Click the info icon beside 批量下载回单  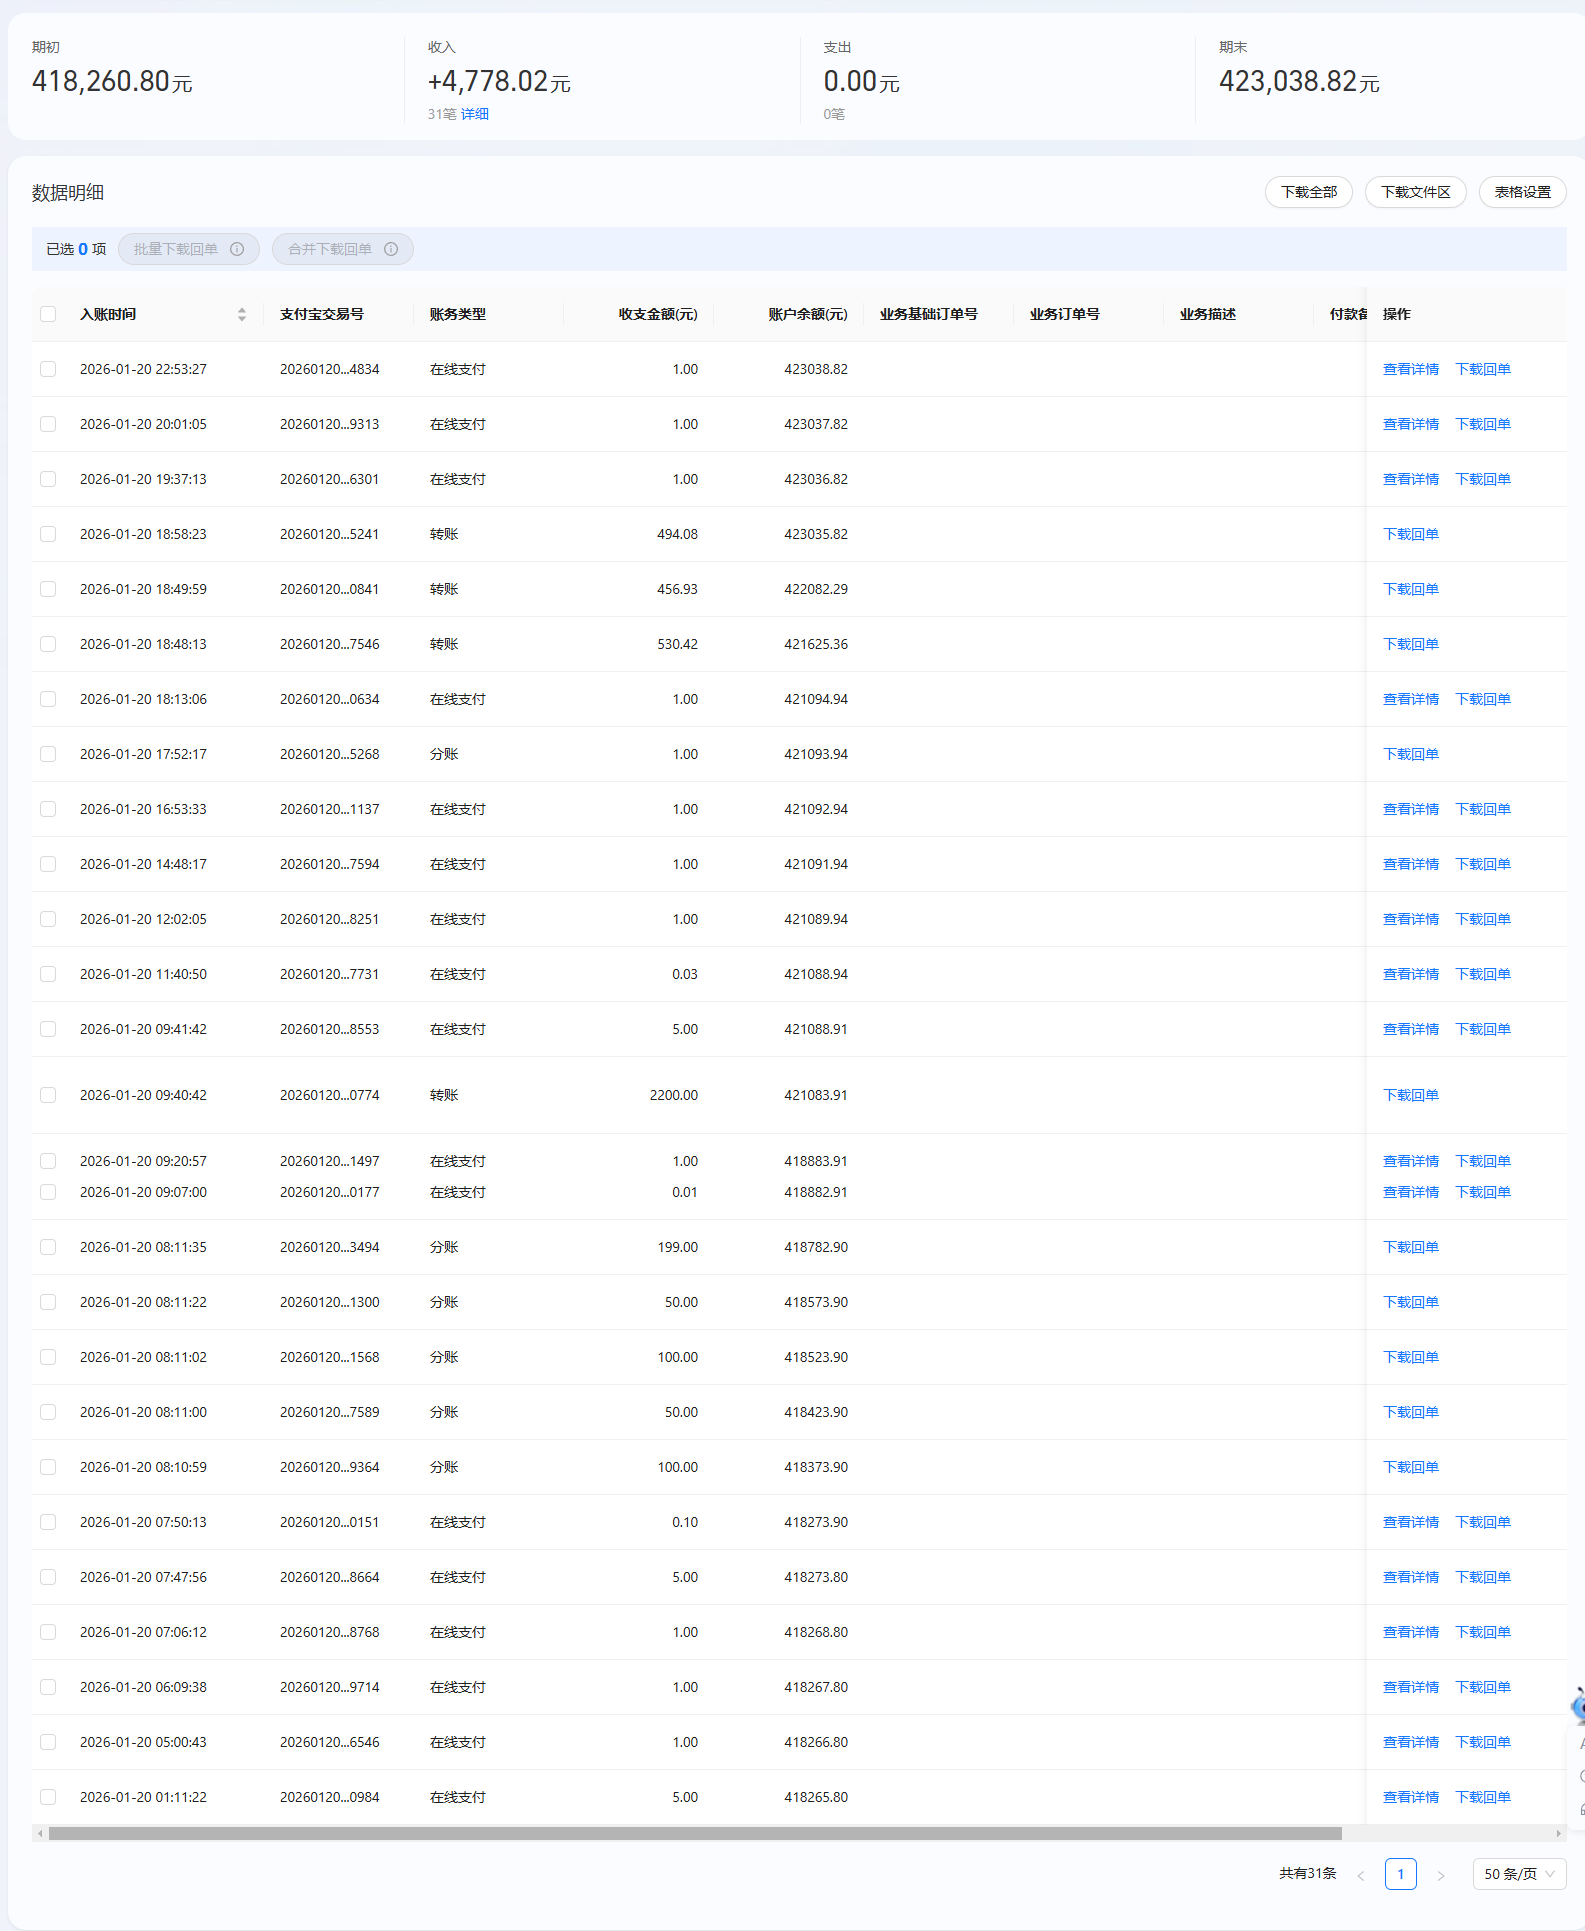pyautogui.click(x=237, y=249)
